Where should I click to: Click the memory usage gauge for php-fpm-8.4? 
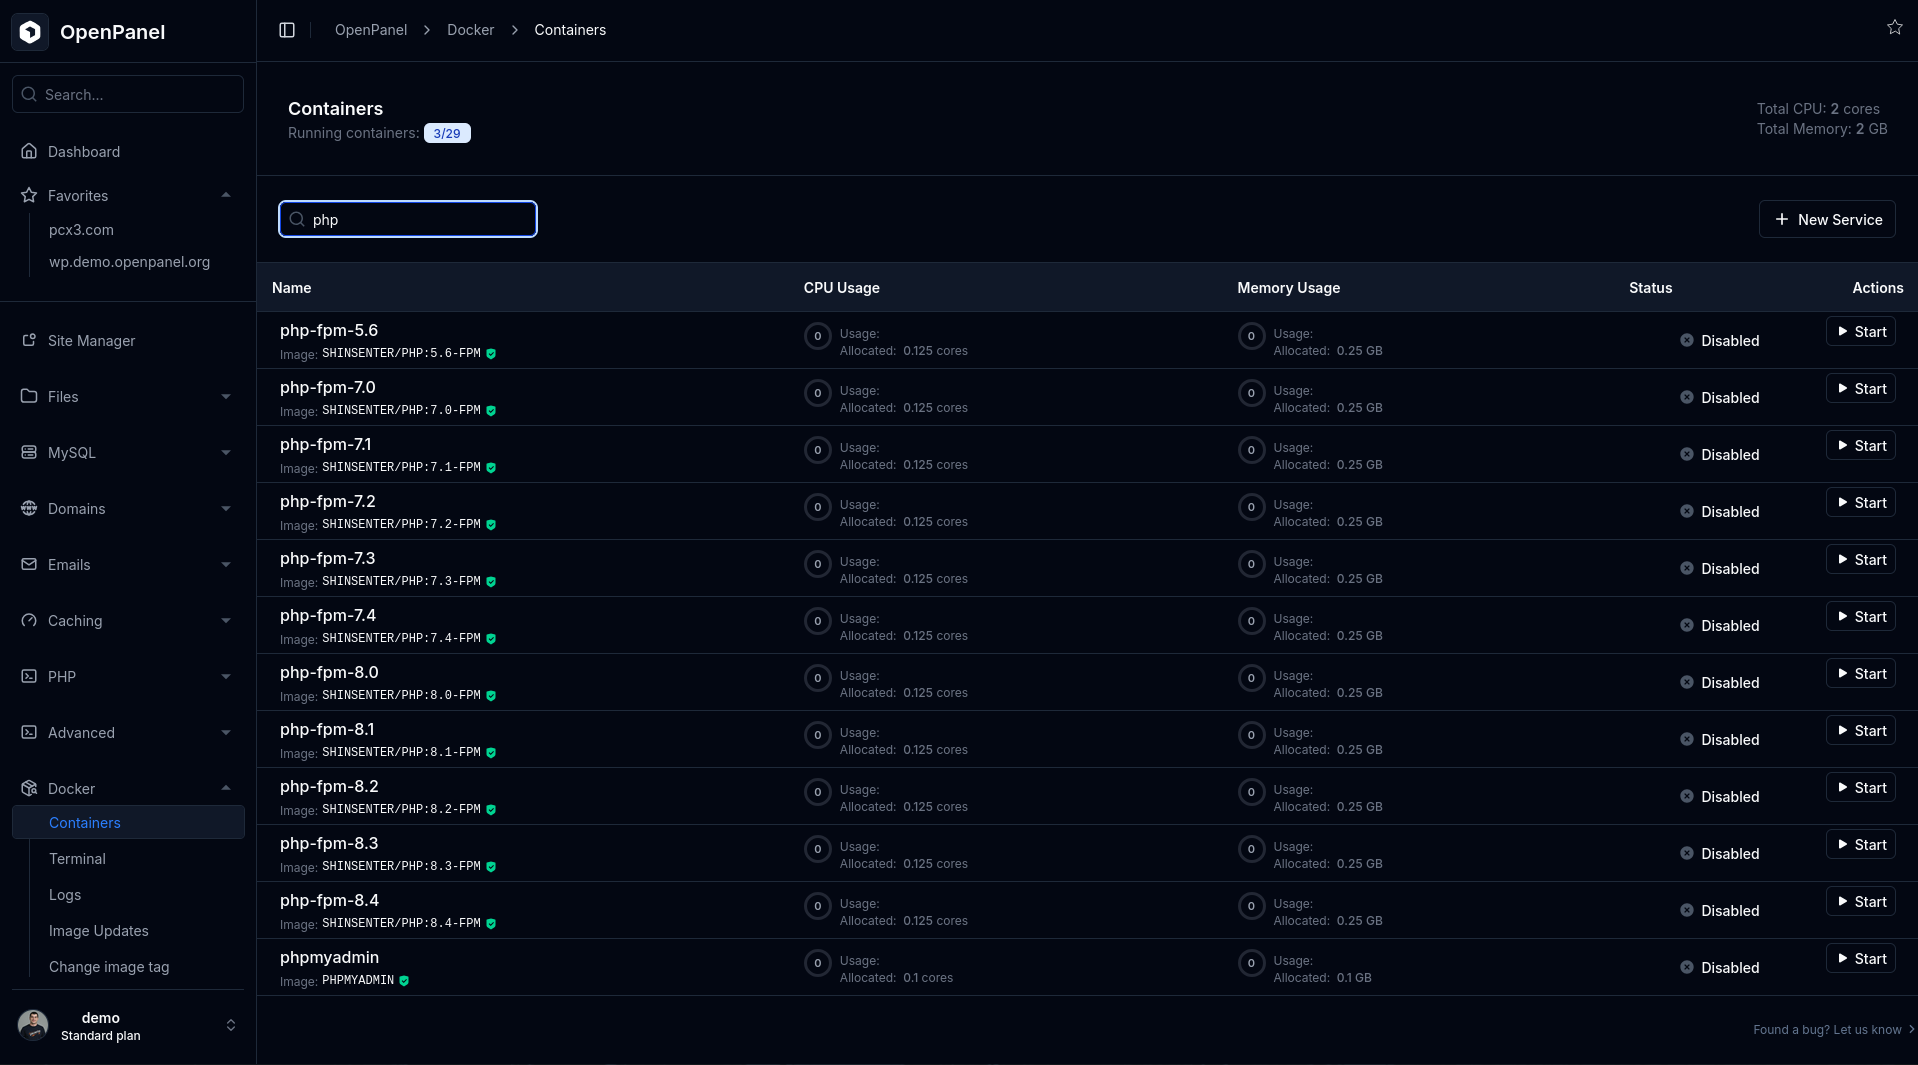pos(1251,906)
